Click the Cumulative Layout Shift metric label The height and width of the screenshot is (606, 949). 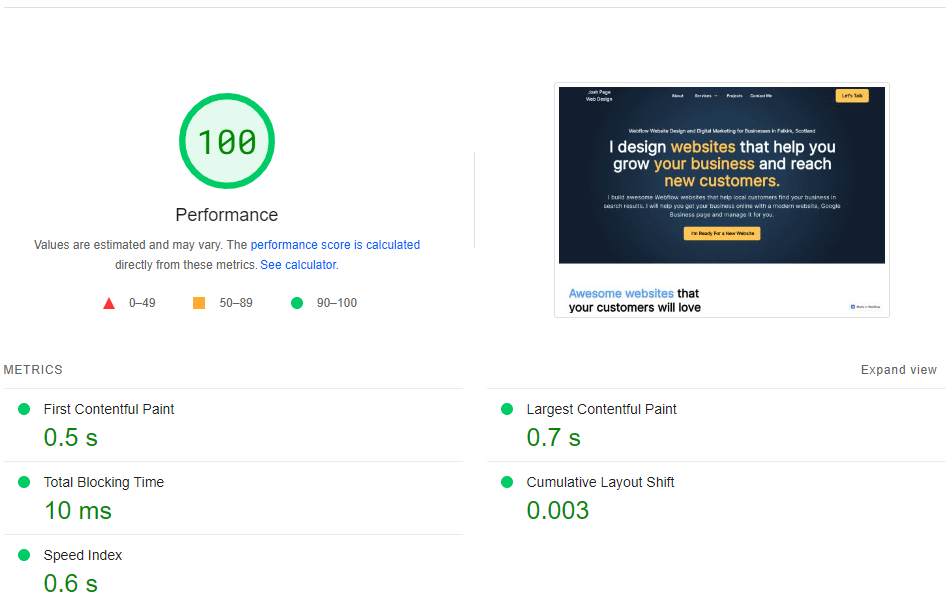coord(600,482)
